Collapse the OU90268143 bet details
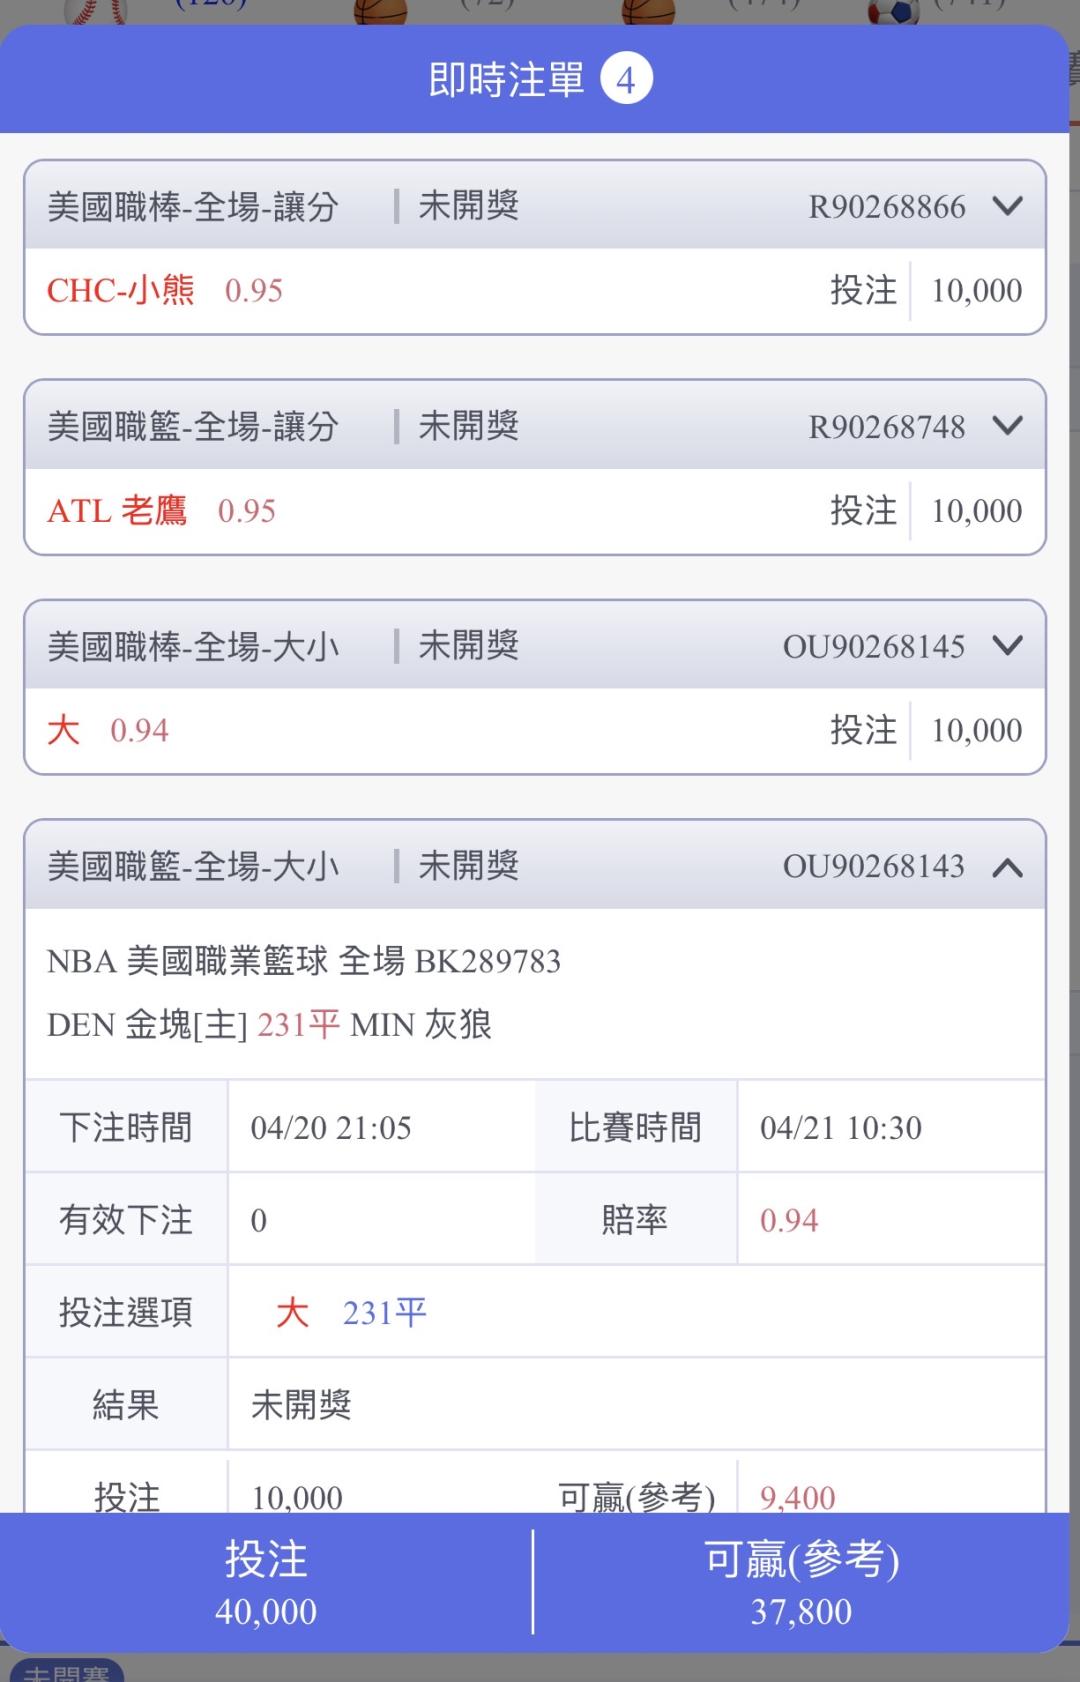The width and height of the screenshot is (1080, 1682). (1007, 867)
